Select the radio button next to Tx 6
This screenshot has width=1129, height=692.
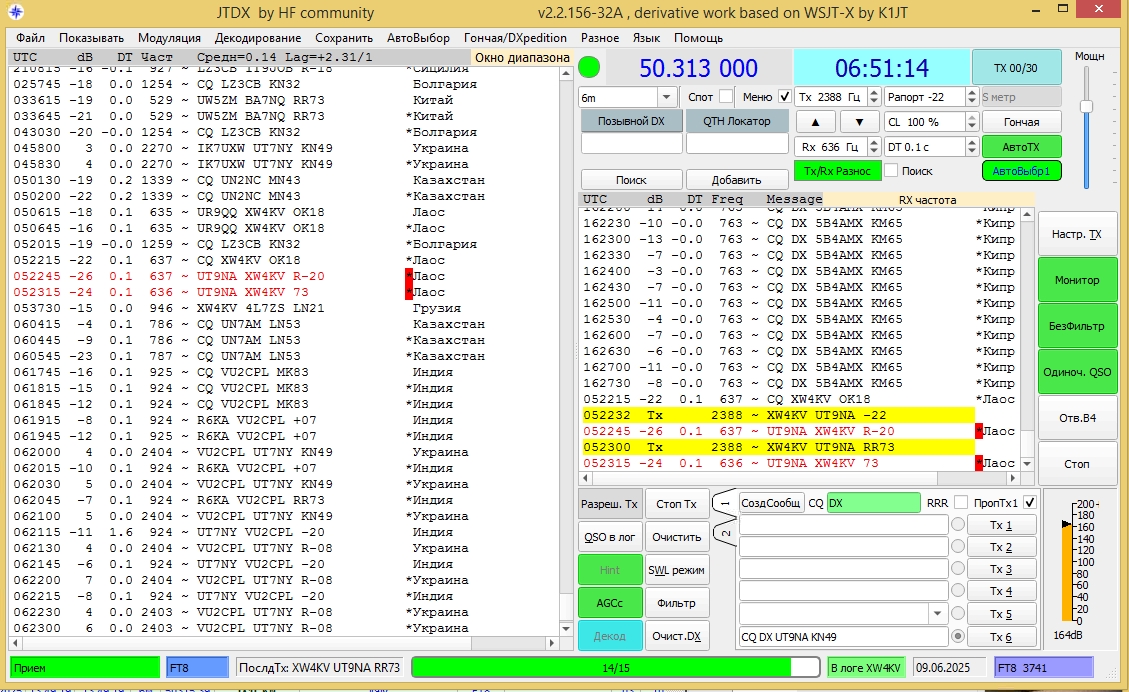point(958,637)
